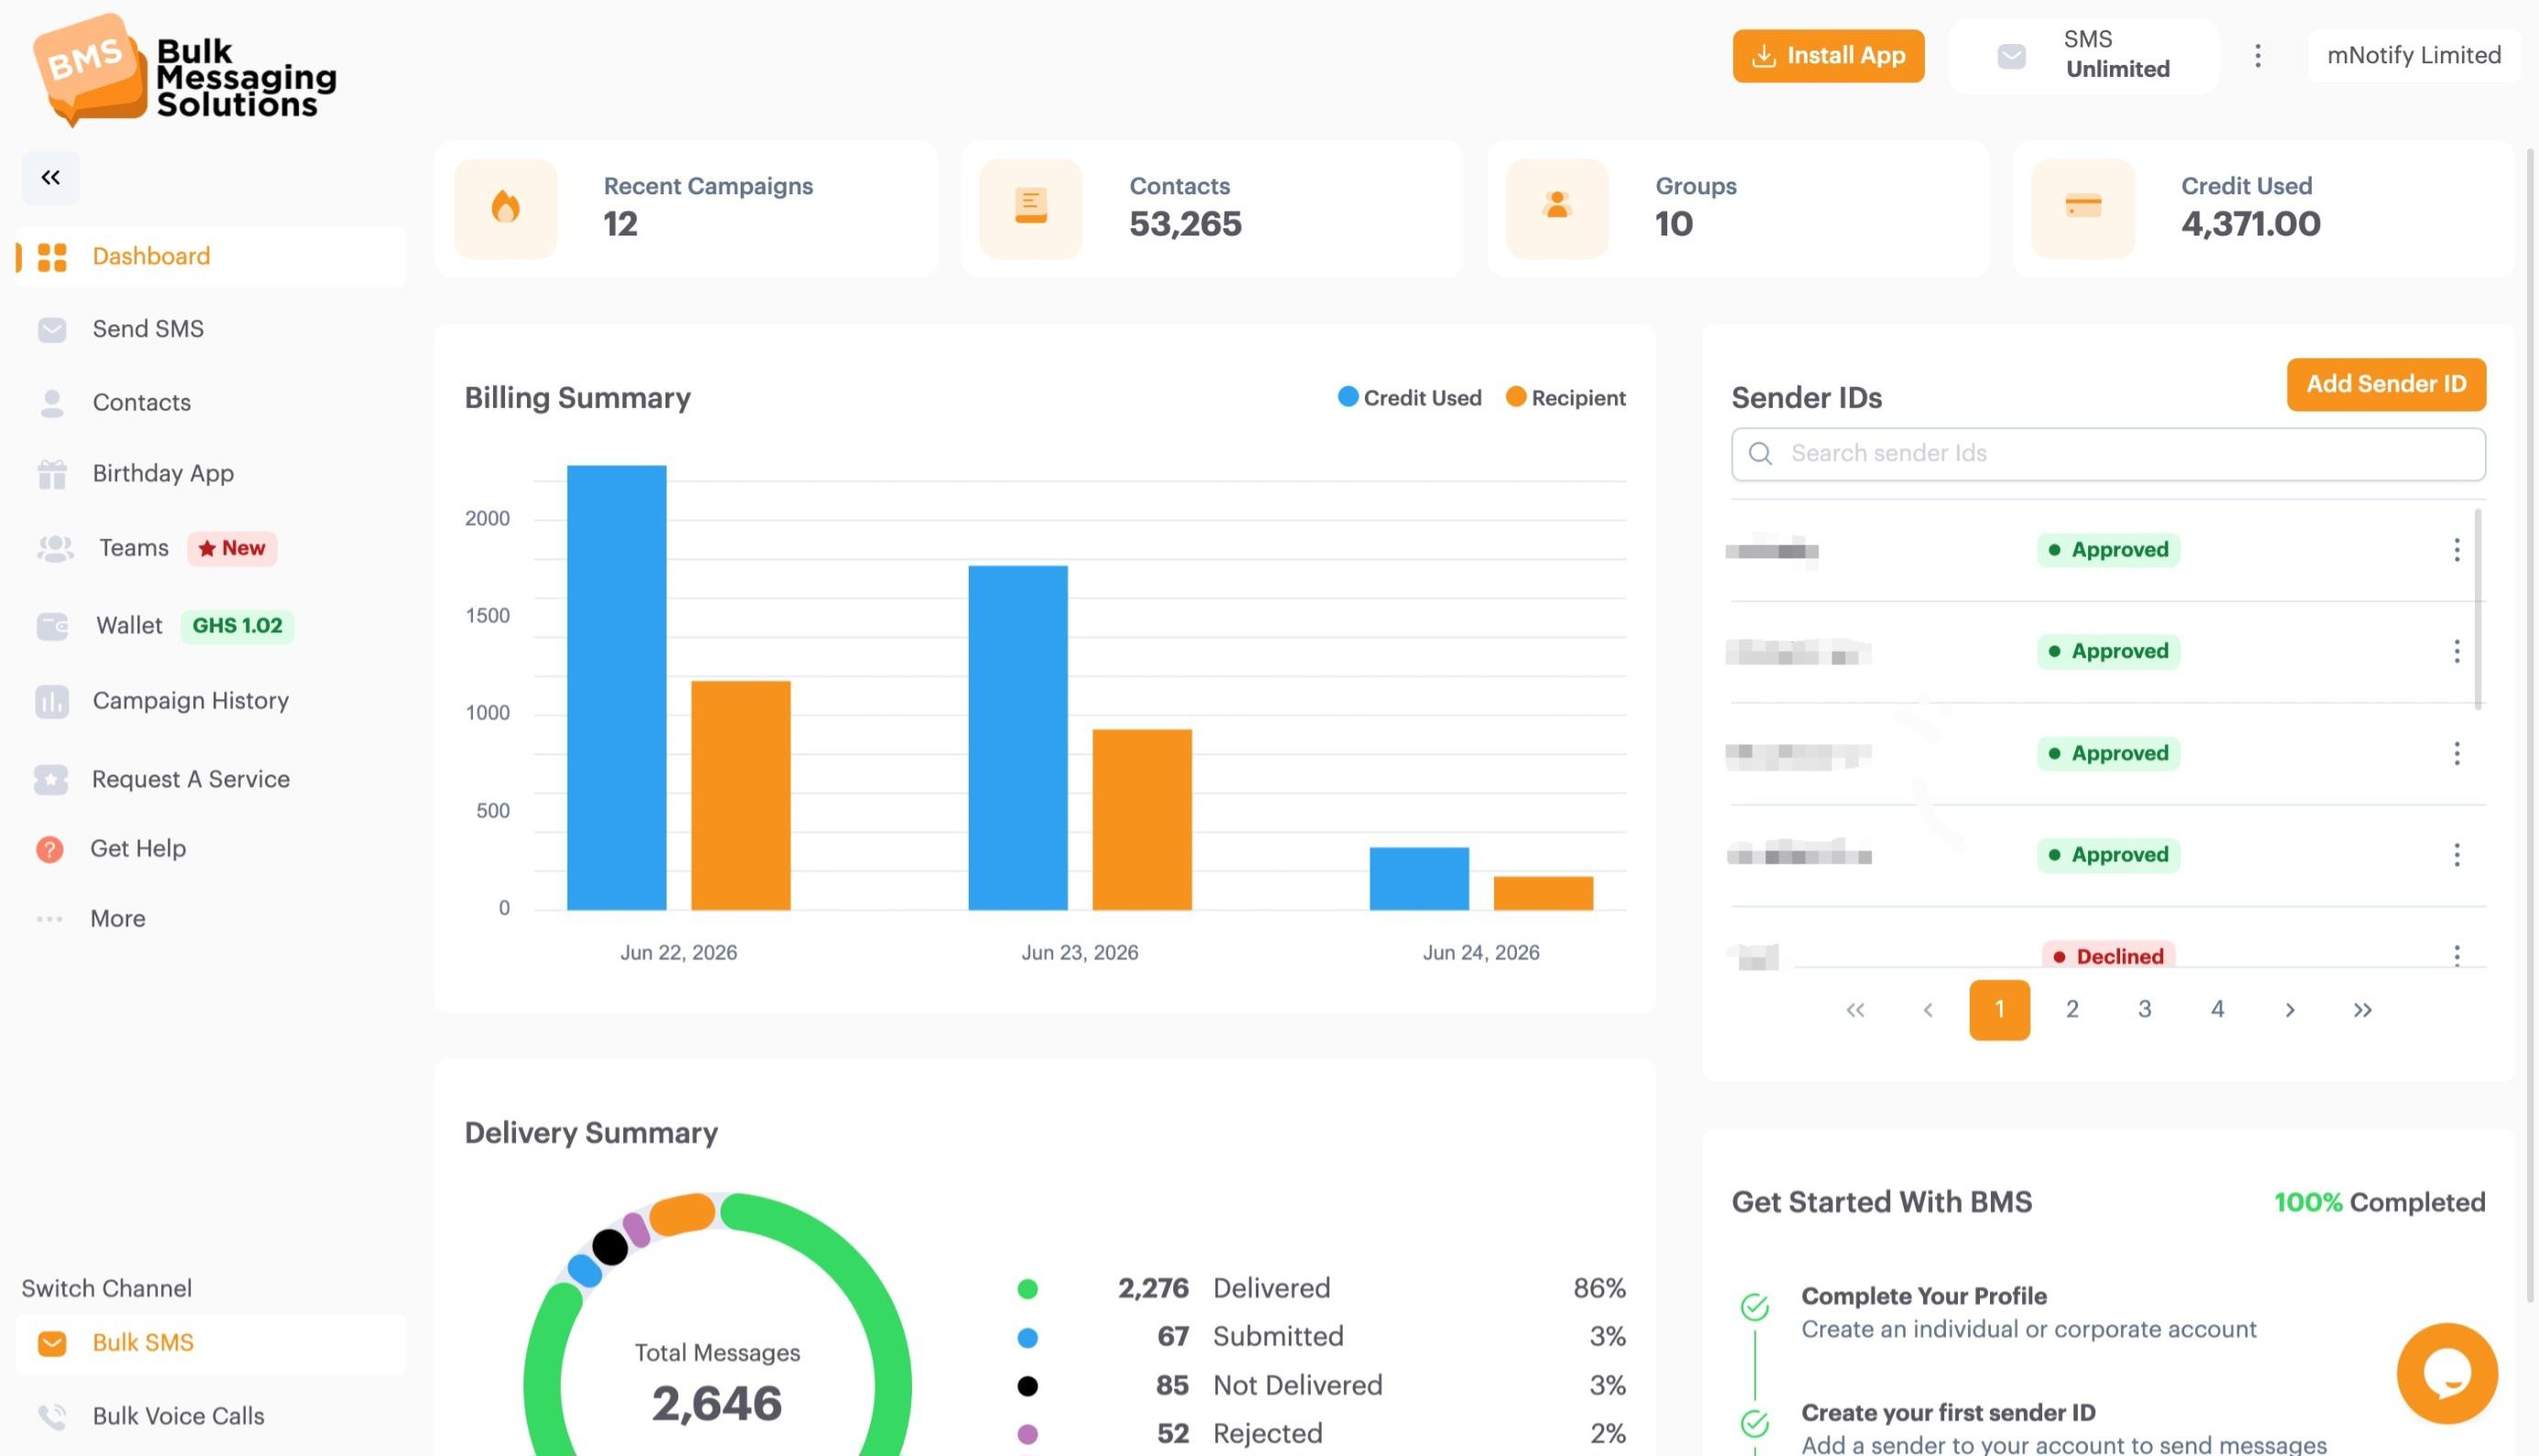Click the Birthday App gift icon

tap(52, 474)
